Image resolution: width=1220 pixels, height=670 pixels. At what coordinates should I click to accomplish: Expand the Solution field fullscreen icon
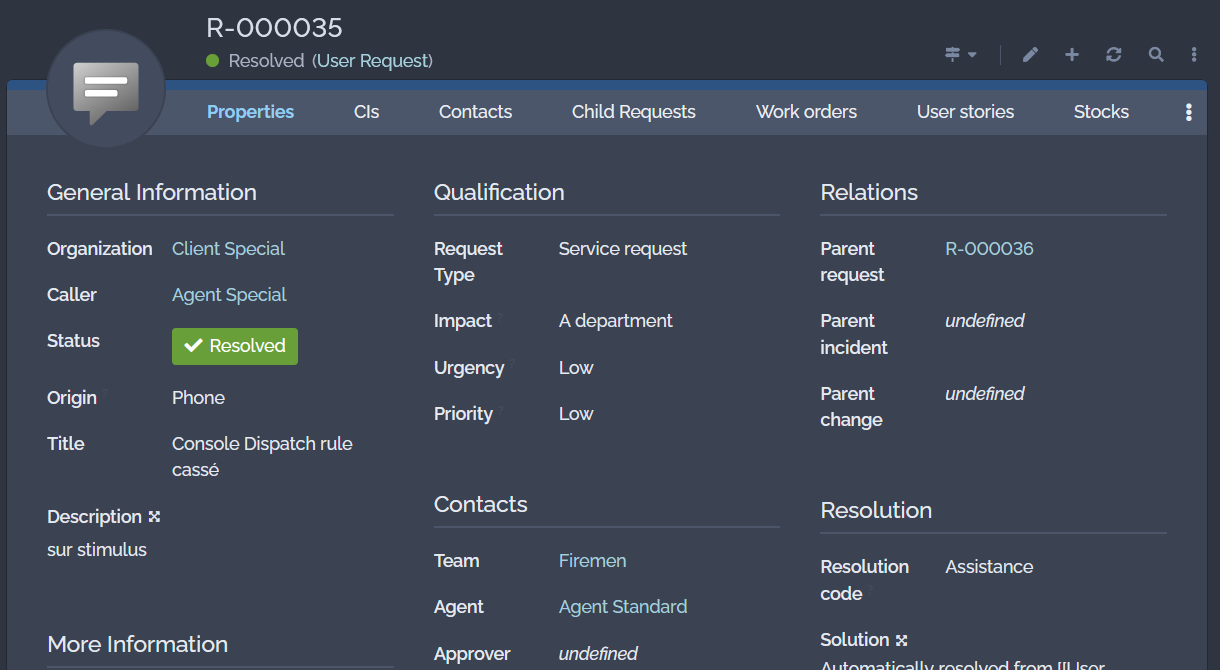click(x=901, y=640)
